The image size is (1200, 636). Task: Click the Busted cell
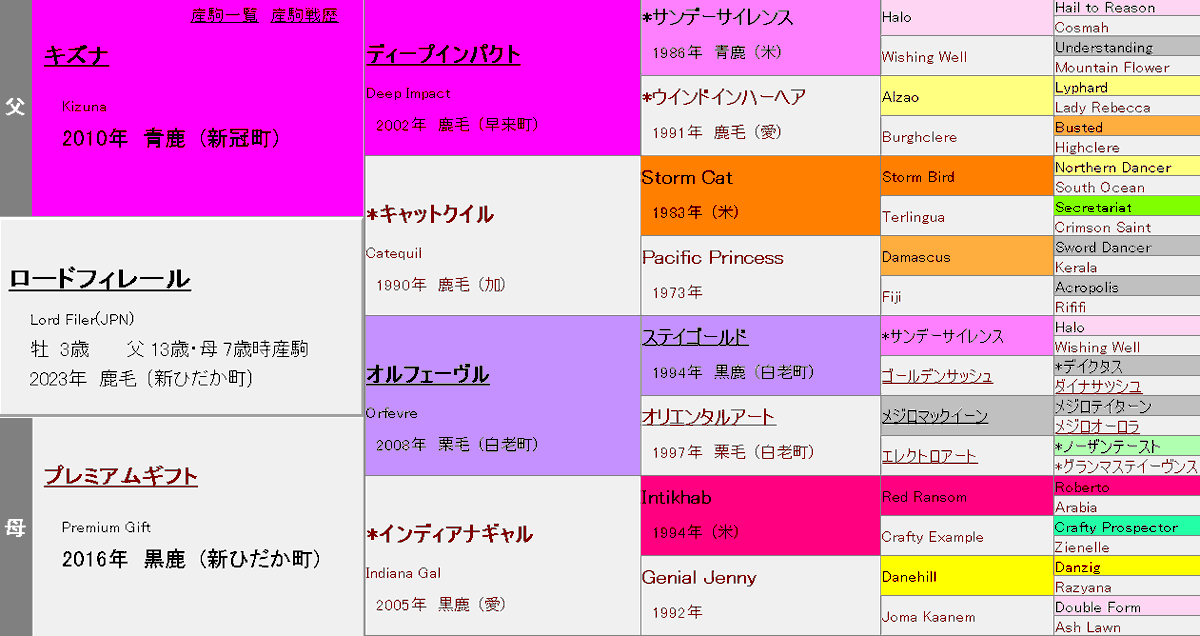click(x=1127, y=127)
